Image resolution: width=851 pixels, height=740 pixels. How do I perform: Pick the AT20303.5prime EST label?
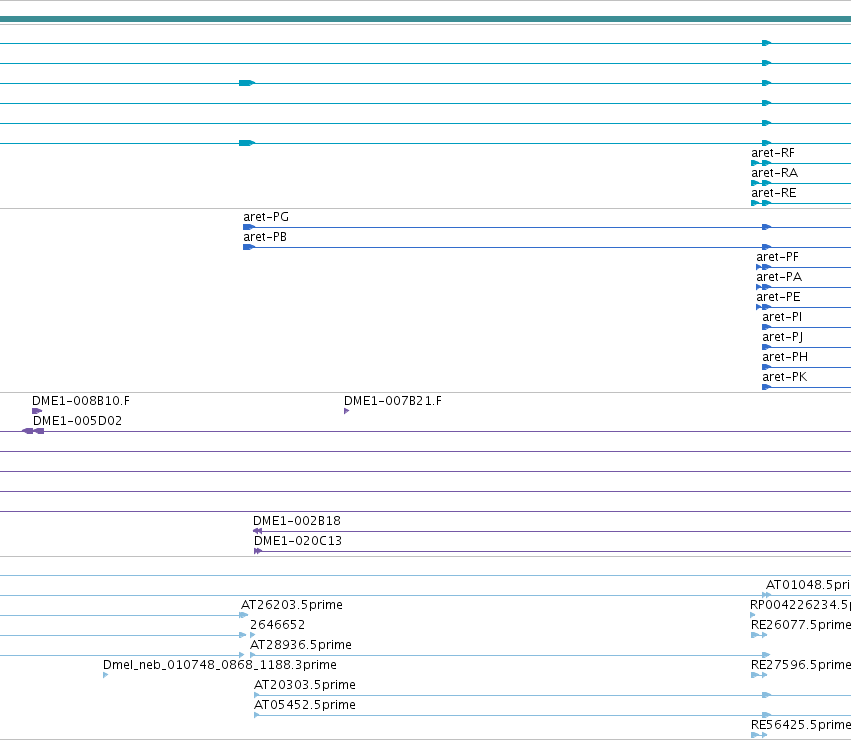[305, 685]
